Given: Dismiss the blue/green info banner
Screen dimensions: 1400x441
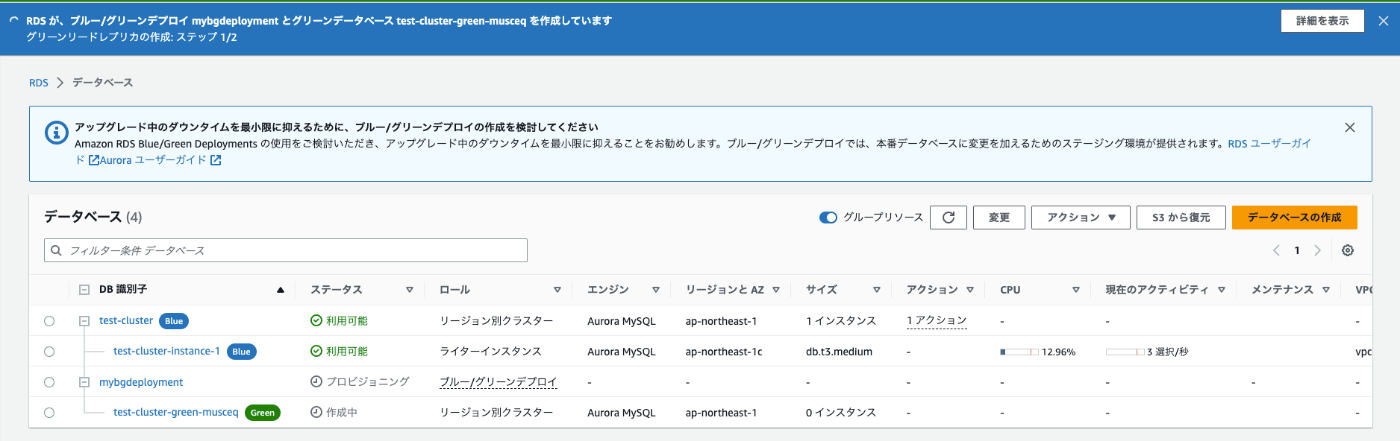Looking at the screenshot, I should click(x=1350, y=127).
